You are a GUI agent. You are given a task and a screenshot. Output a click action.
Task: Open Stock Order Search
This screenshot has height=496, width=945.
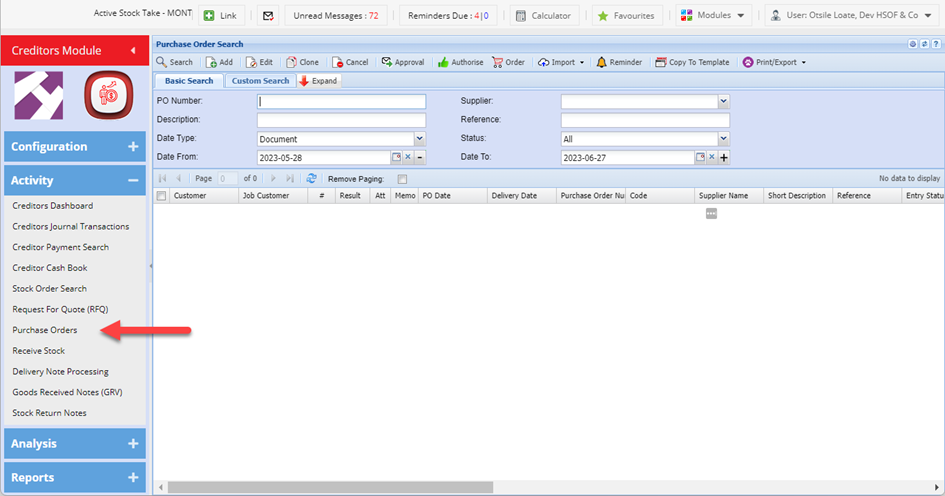click(49, 289)
